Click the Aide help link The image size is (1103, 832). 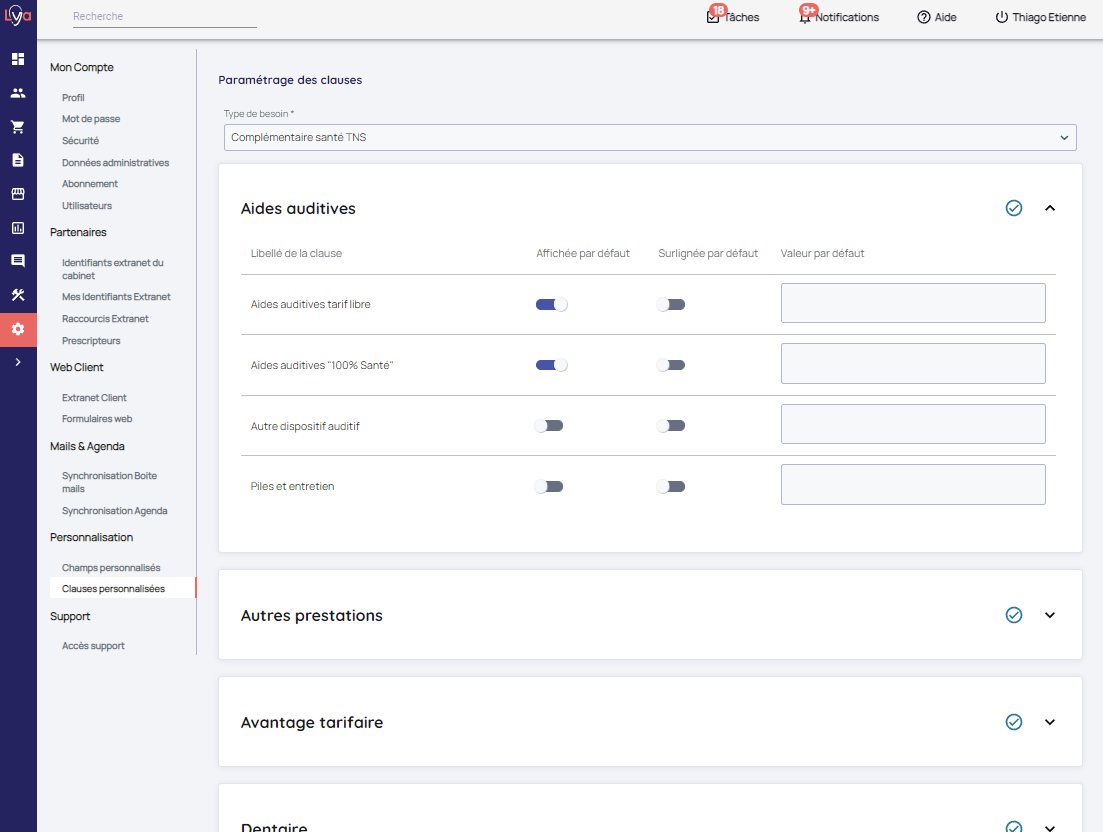(x=937, y=17)
